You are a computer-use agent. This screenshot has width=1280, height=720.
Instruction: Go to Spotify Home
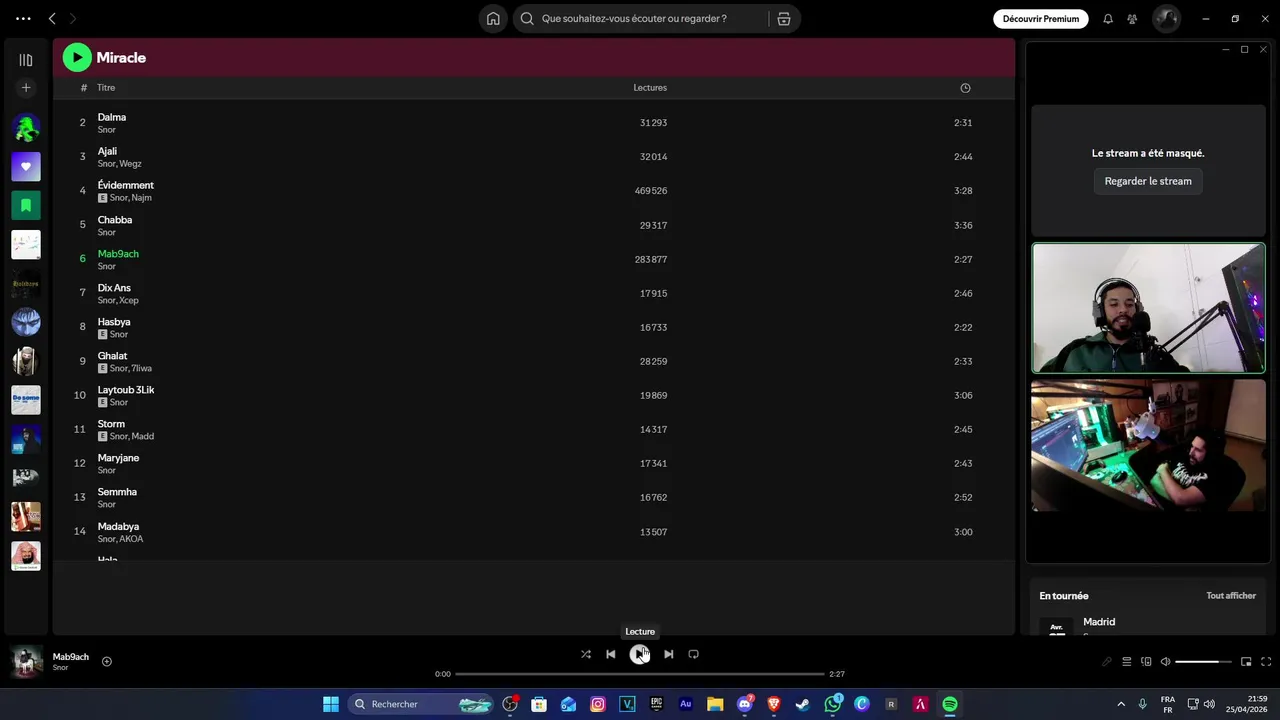pyautogui.click(x=493, y=18)
